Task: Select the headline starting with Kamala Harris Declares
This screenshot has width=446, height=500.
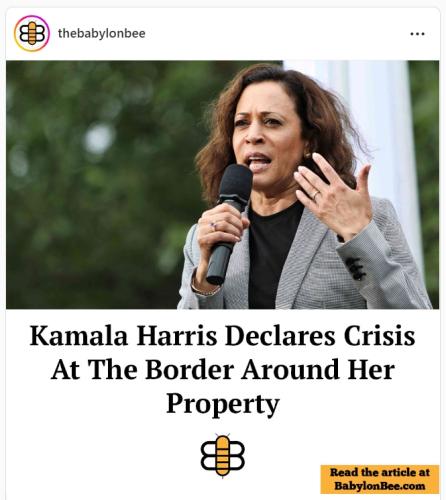Action: tap(223, 370)
